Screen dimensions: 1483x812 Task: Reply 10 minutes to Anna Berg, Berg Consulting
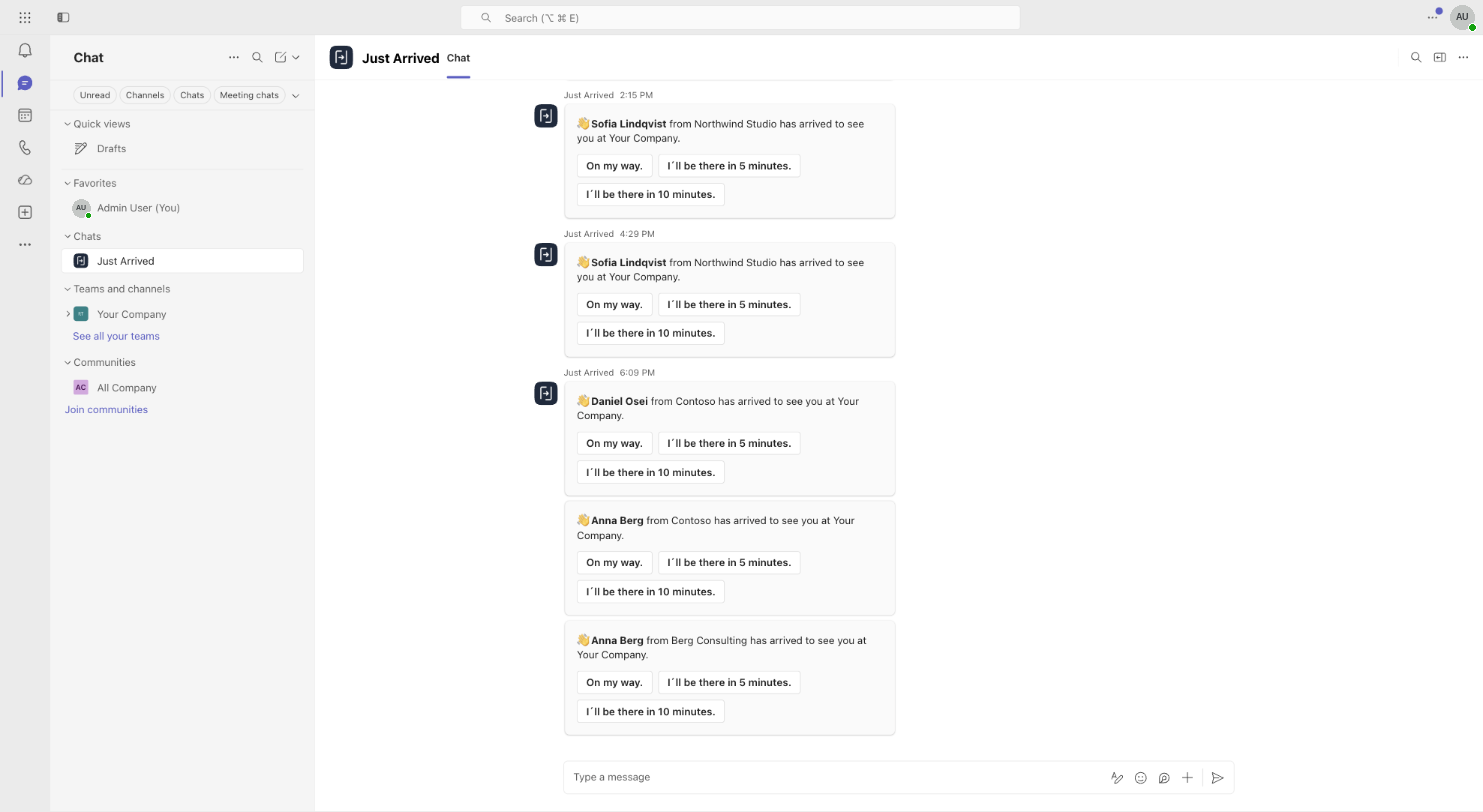pos(651,712)
